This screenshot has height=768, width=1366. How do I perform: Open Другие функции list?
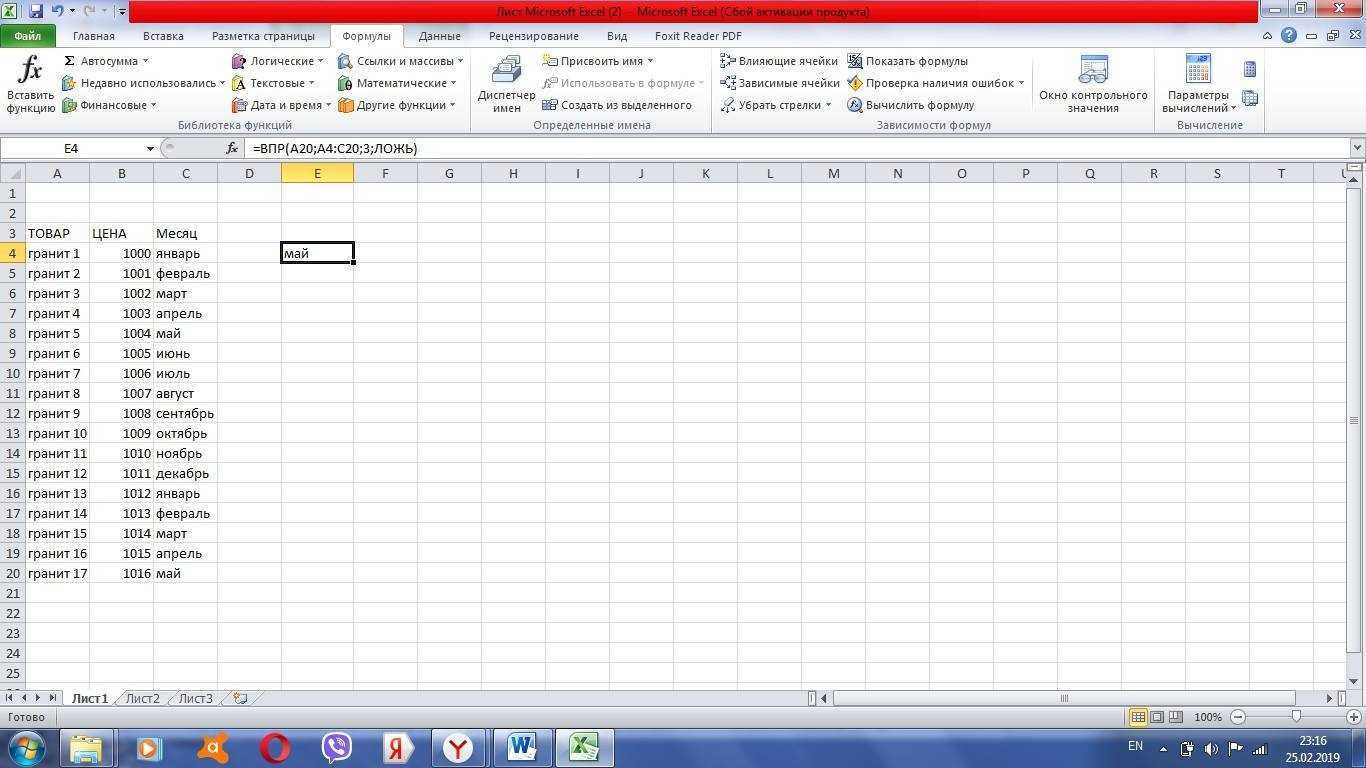coord(396,105)
